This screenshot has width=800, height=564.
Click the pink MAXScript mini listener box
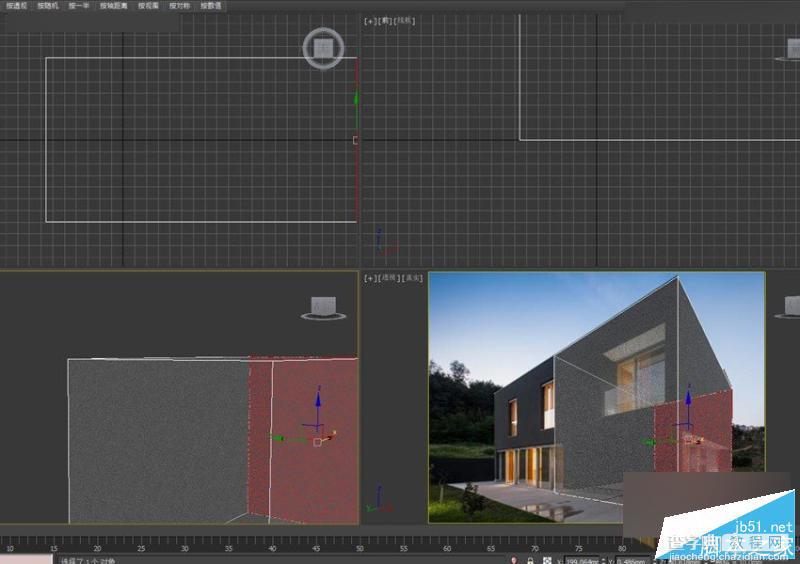point(26,559)
